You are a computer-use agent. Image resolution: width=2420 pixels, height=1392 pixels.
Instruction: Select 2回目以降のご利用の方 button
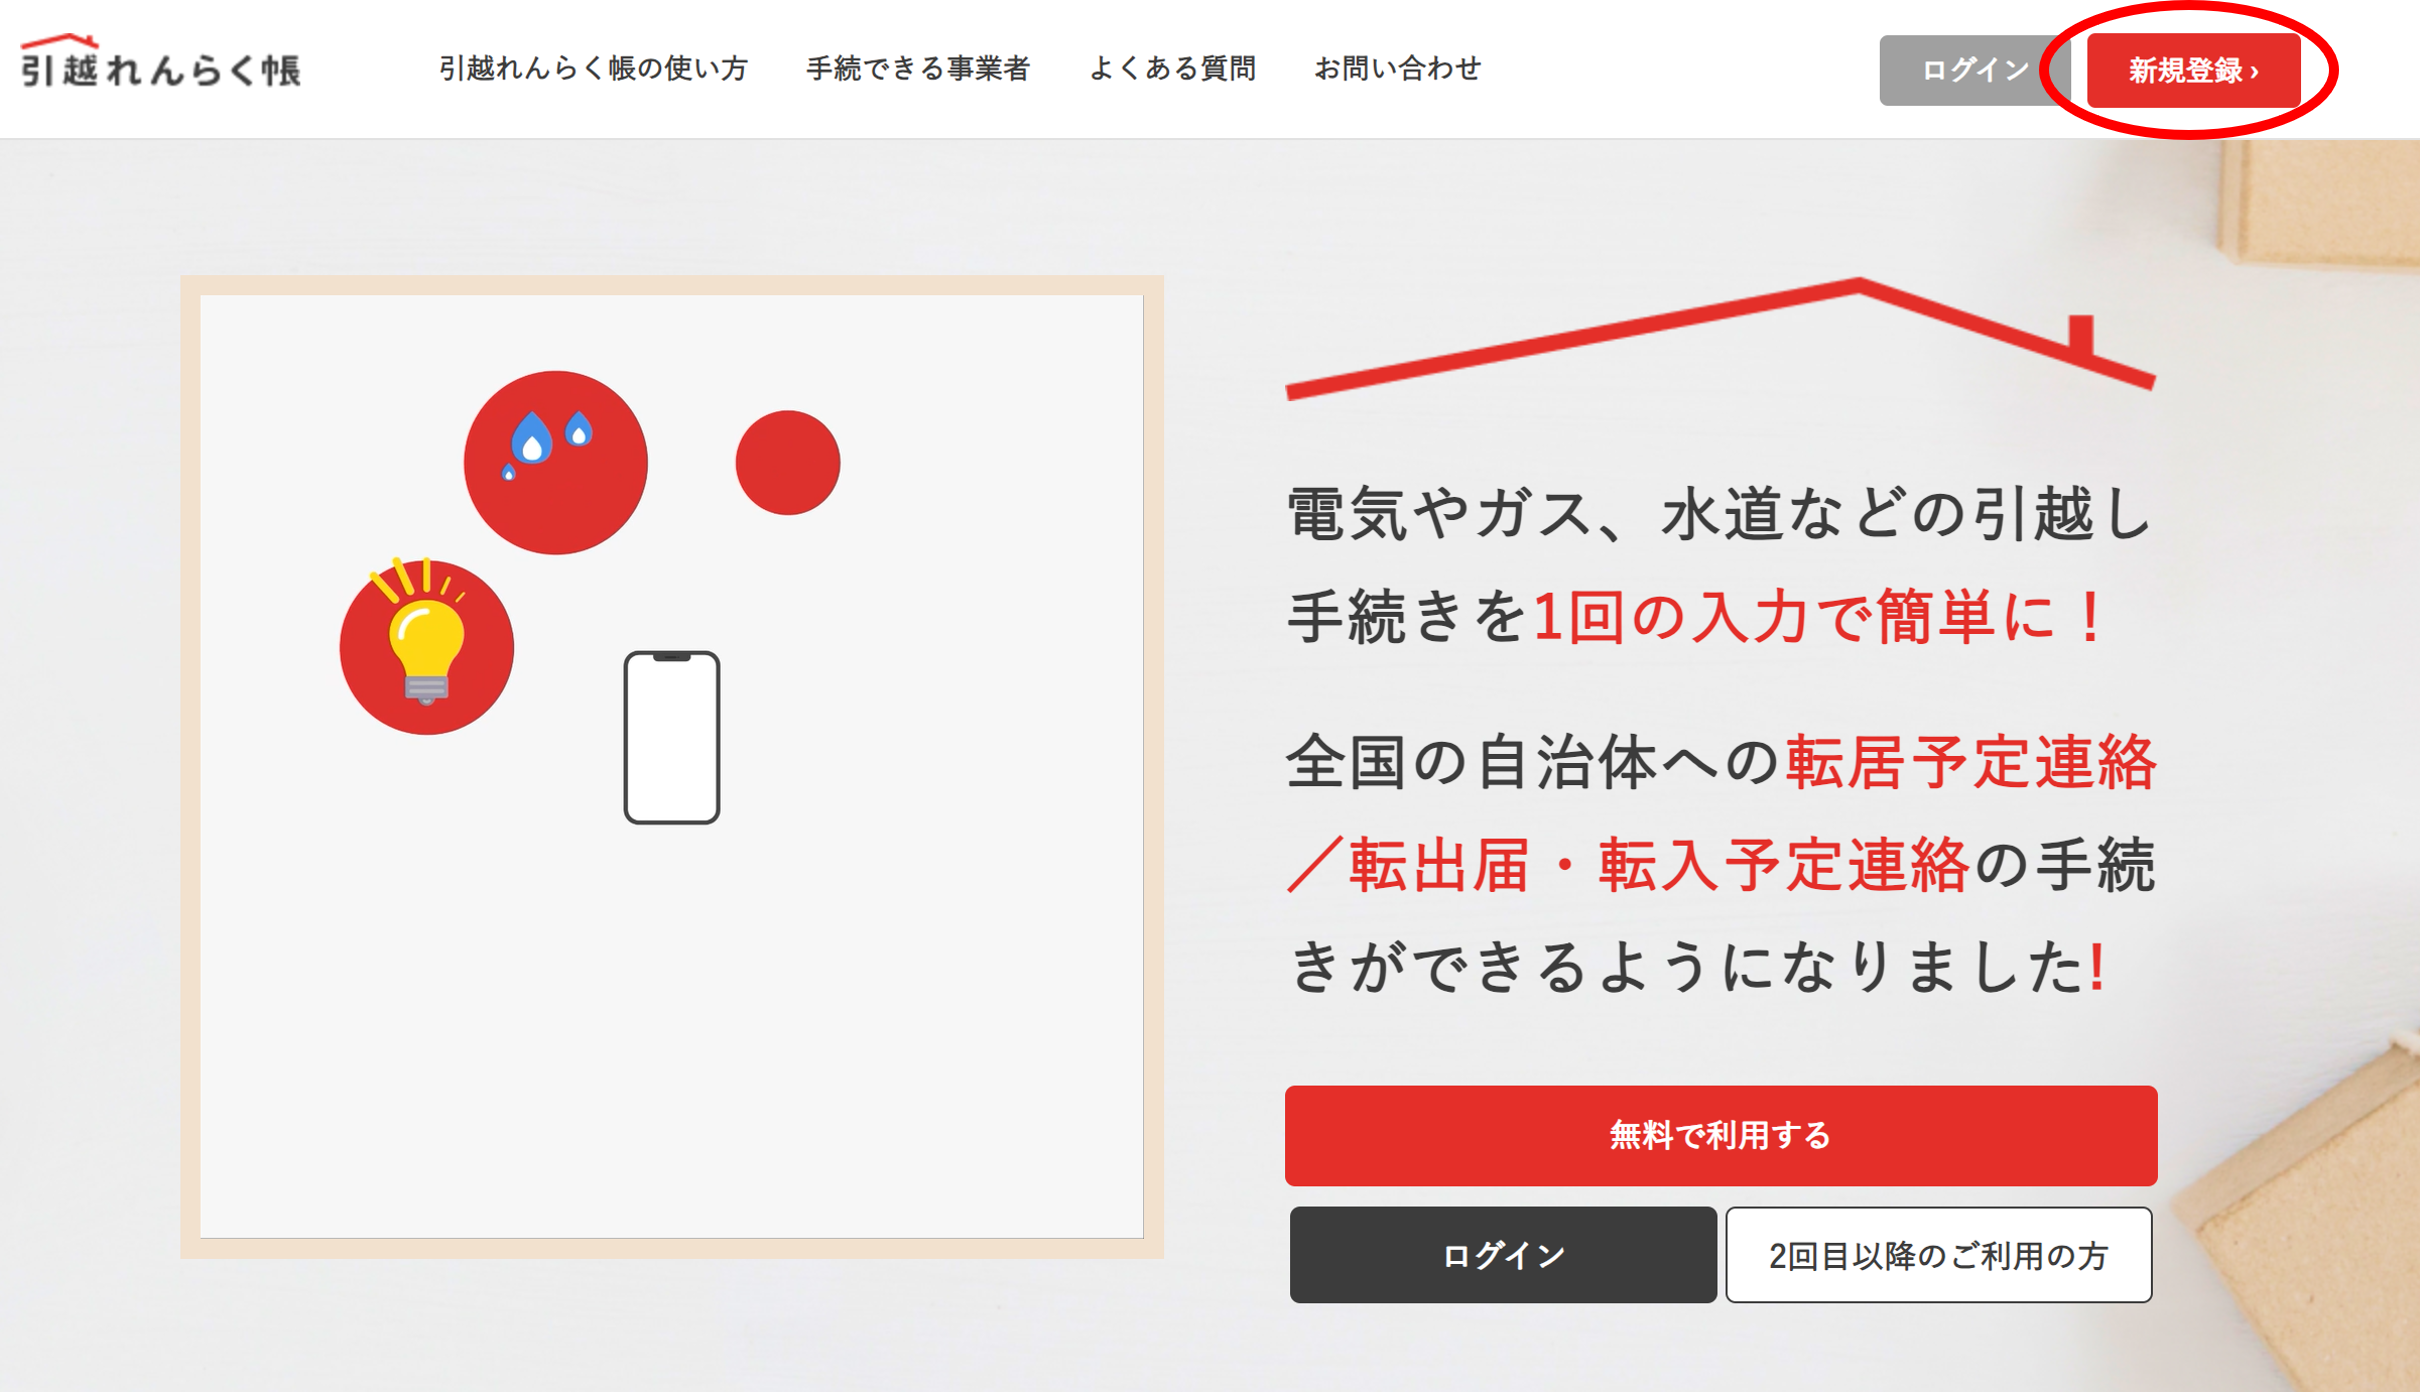point(1938,1255)
